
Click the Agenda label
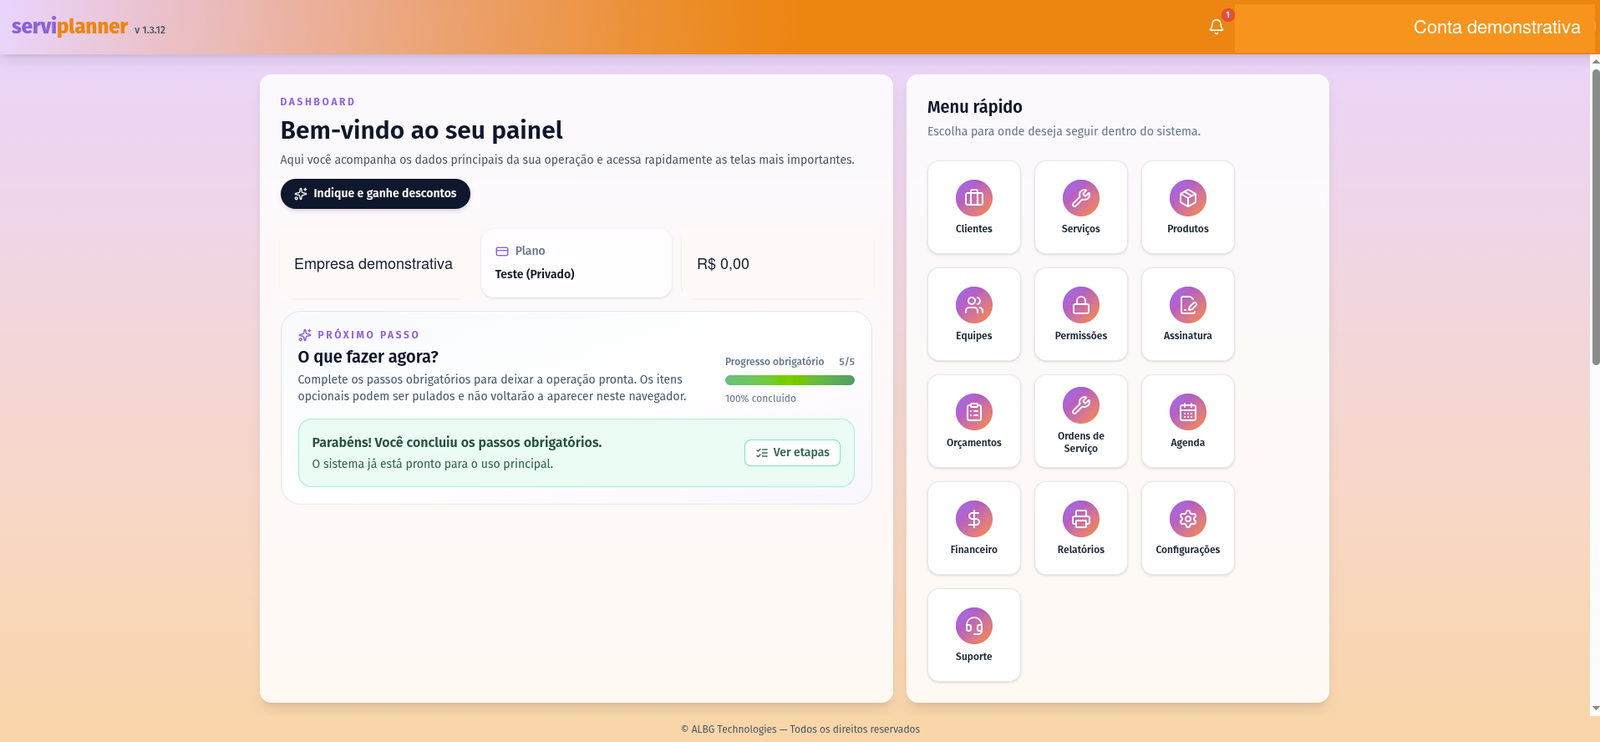coord(1188,443)
